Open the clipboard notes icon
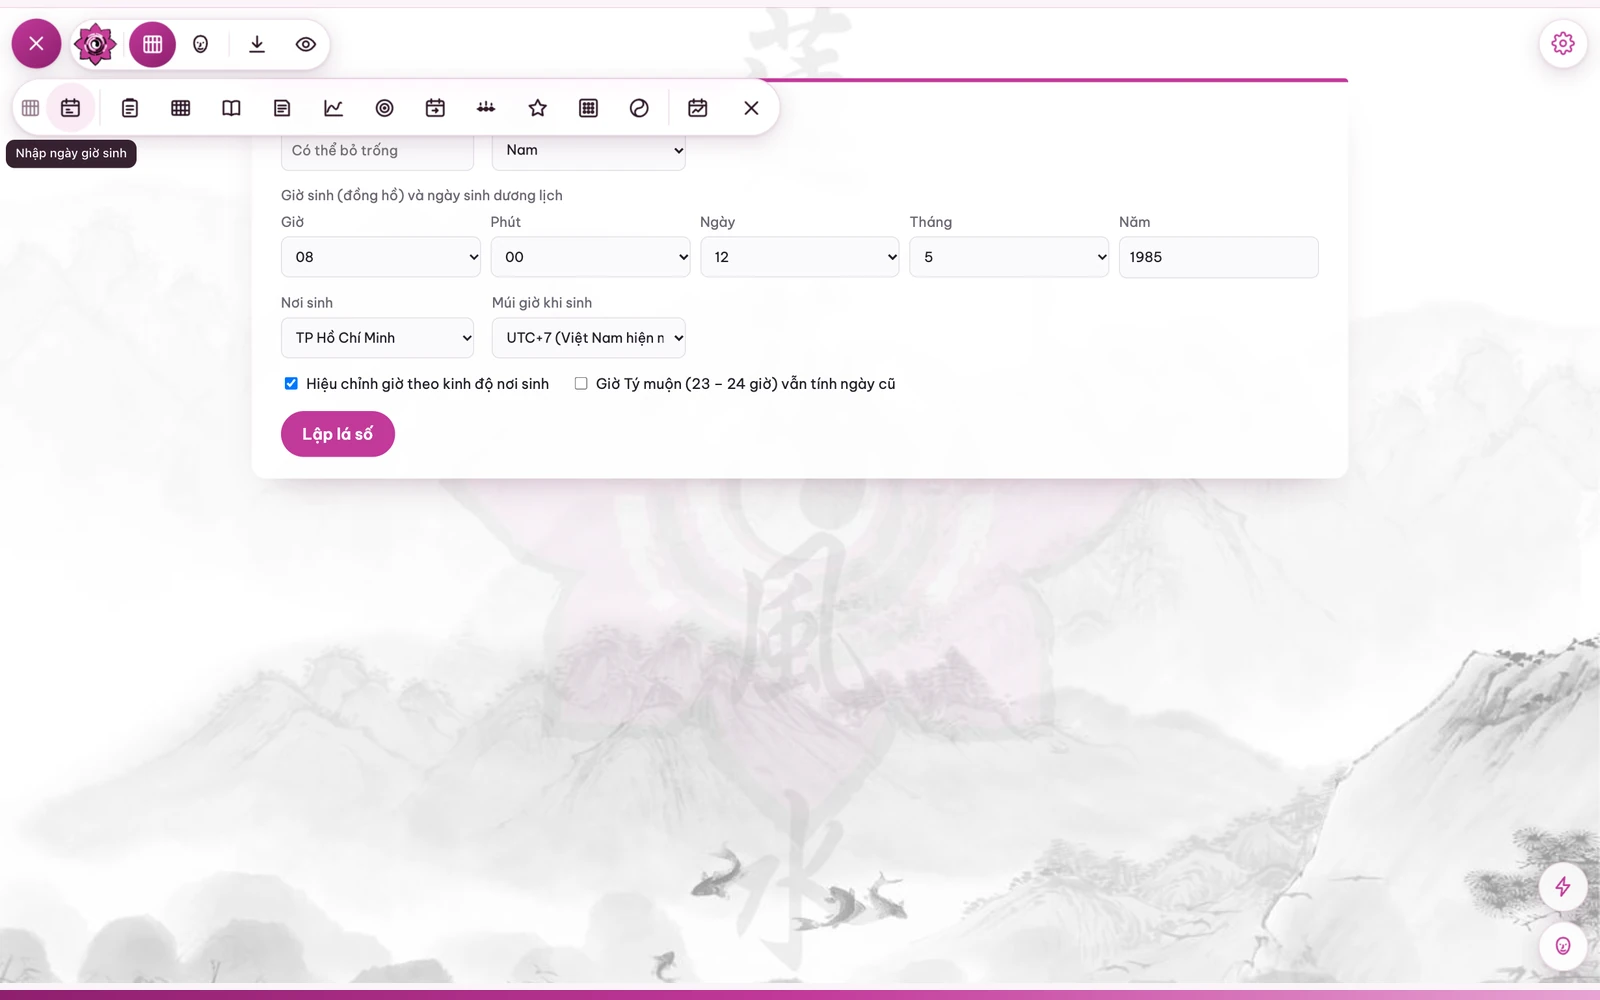Viewport: 1600px width, 1000px height. tap(130, 108)
